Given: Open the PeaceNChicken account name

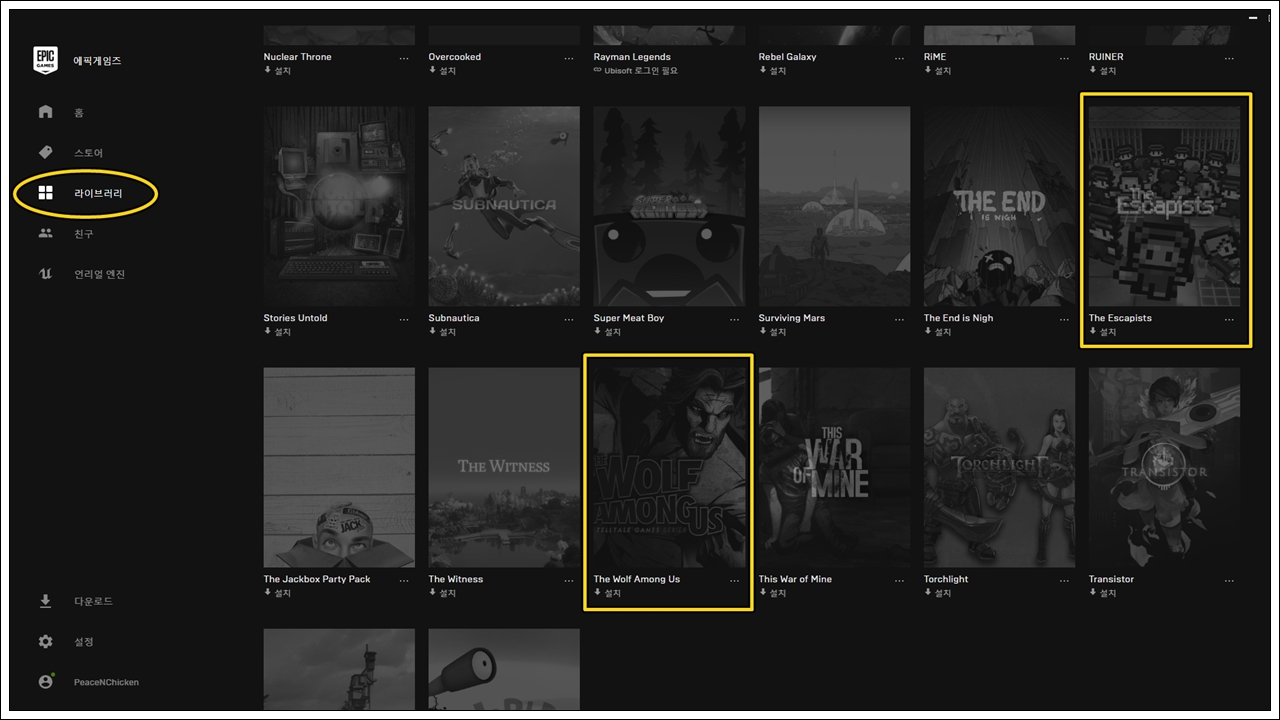Looking at the screenshot, I should point(106,682).
